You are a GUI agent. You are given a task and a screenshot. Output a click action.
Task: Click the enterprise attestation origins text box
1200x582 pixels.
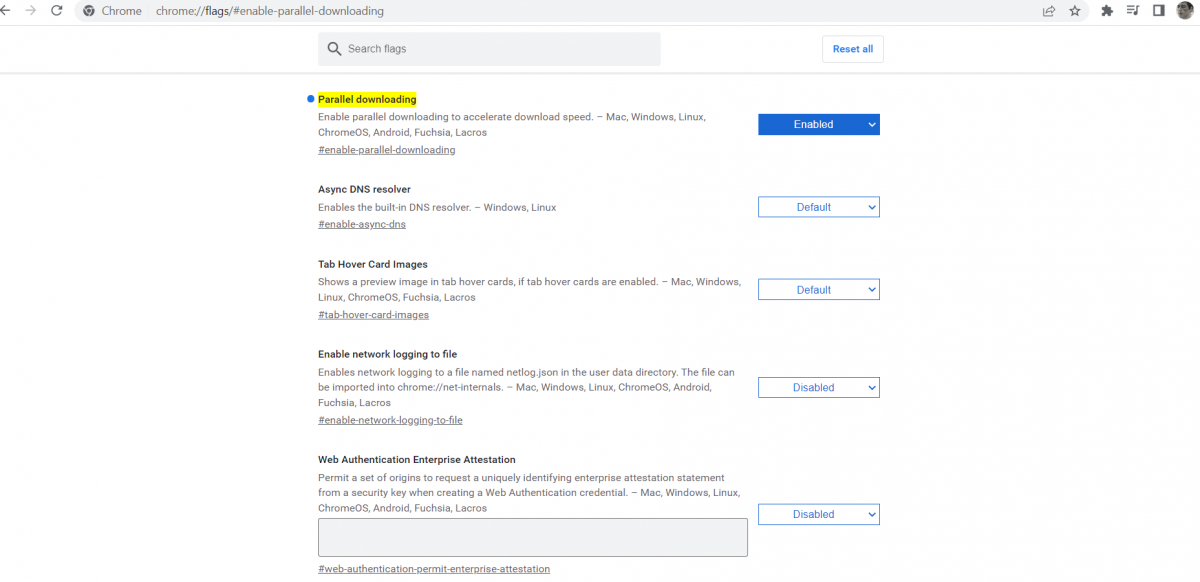(532, 537)
